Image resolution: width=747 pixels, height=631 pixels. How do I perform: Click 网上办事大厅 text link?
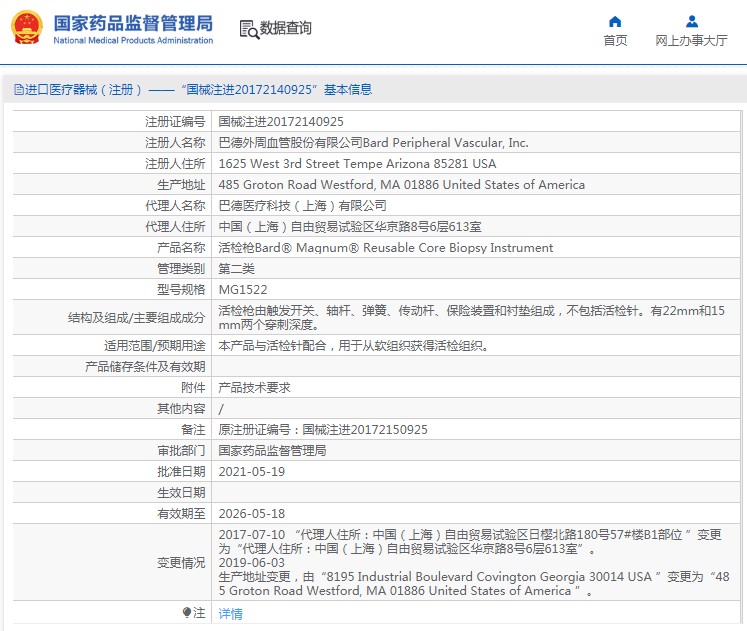coord(691,40)
